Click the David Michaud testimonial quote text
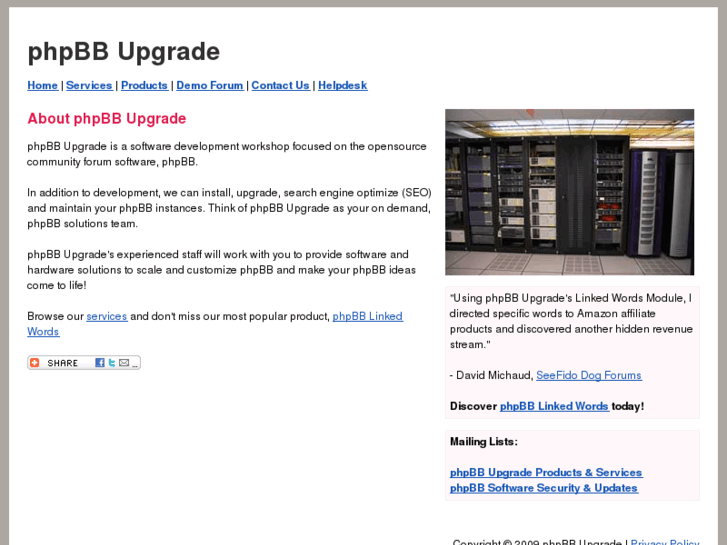727x545 pixels. pyautogui.click(x=571, y=321)
